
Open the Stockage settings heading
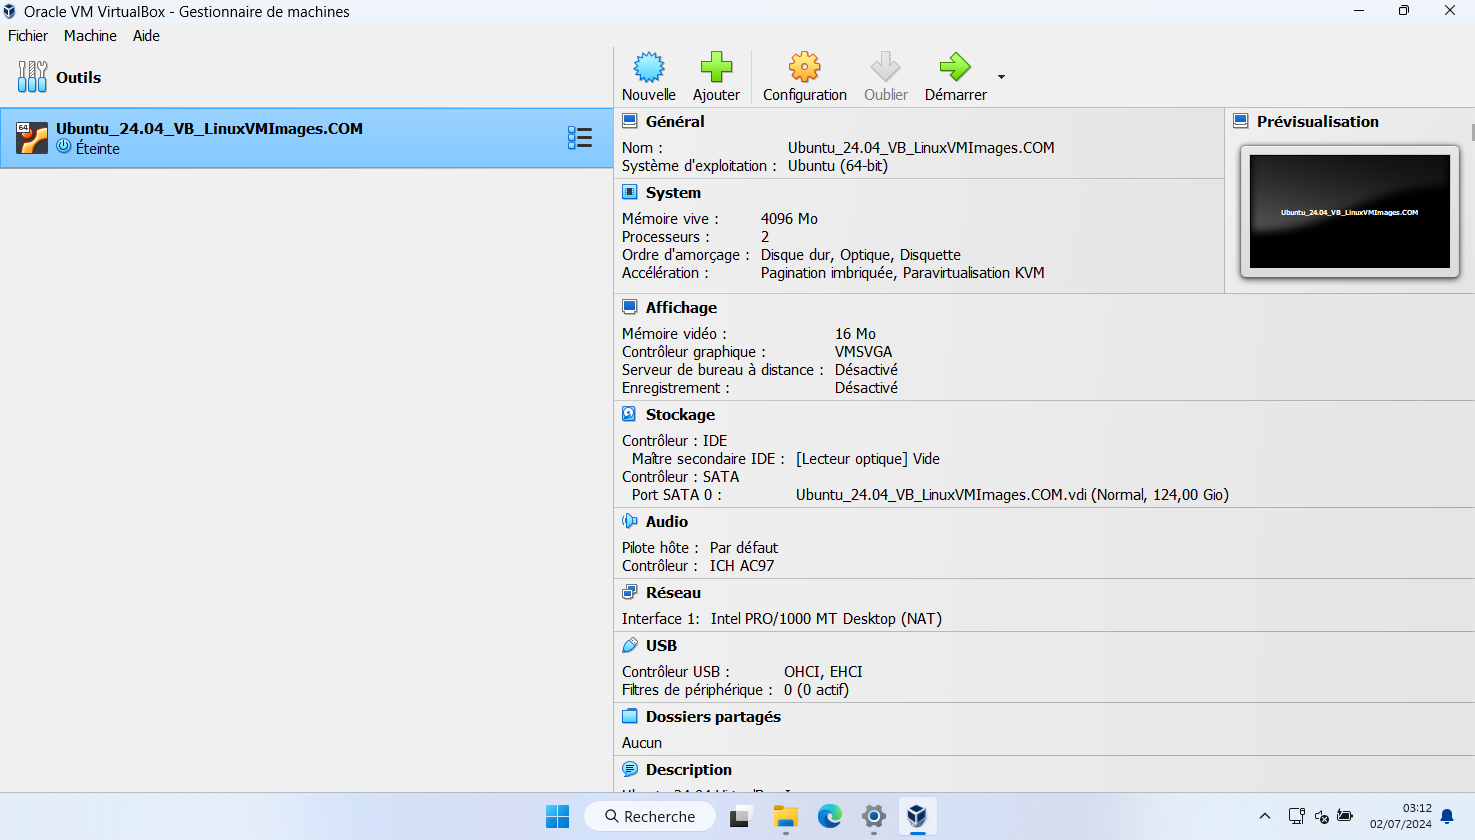pos(680,414)
